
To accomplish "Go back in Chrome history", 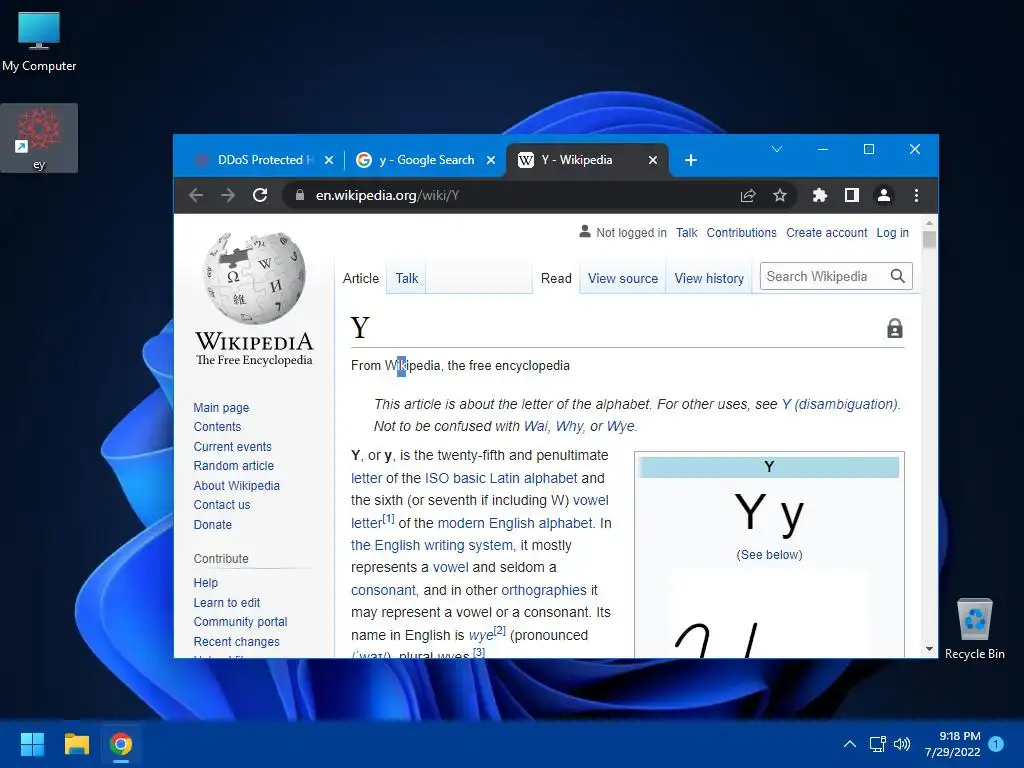I will pyautogui.click(x=196, y=195).
